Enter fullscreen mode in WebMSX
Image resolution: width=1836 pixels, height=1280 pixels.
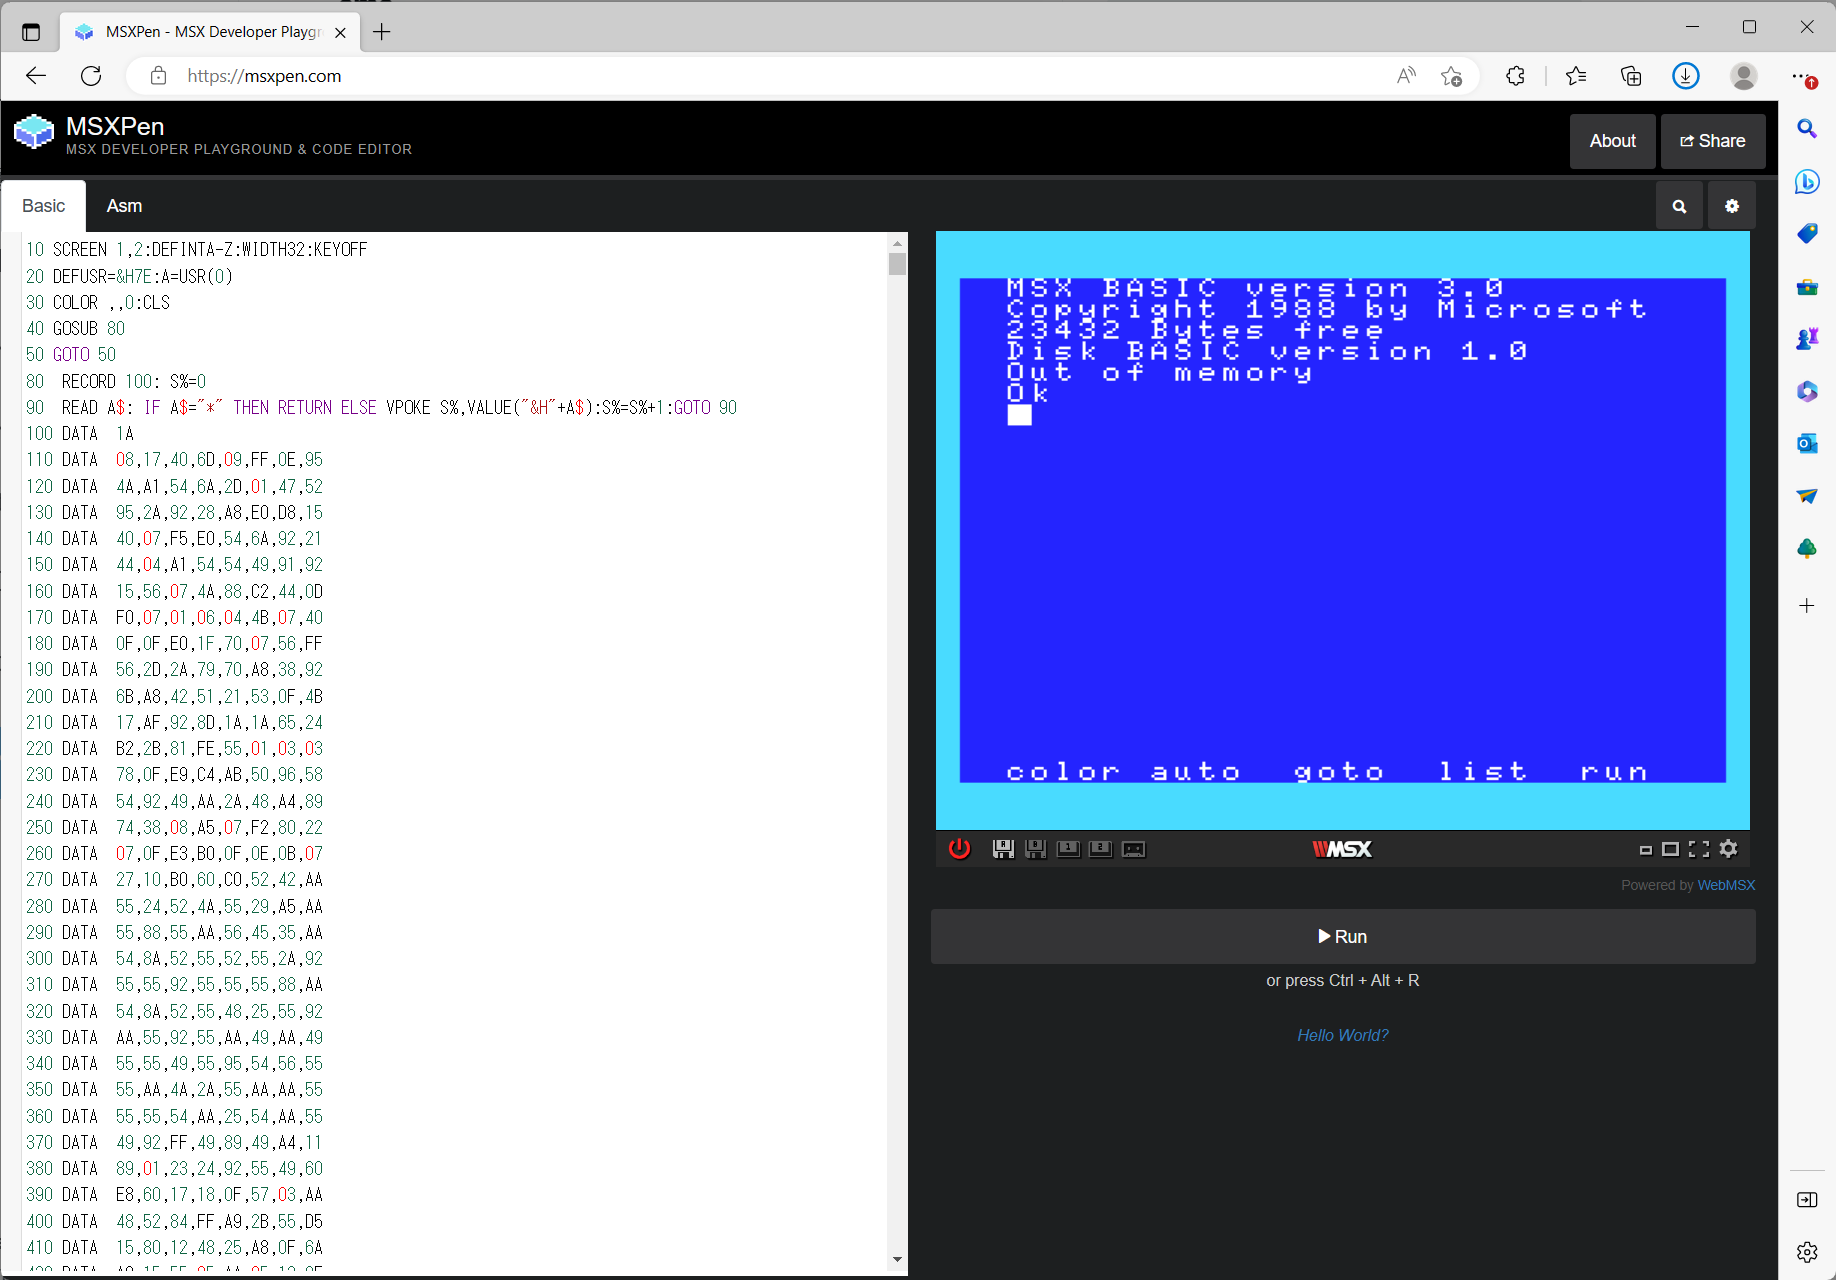(1698, 849)
